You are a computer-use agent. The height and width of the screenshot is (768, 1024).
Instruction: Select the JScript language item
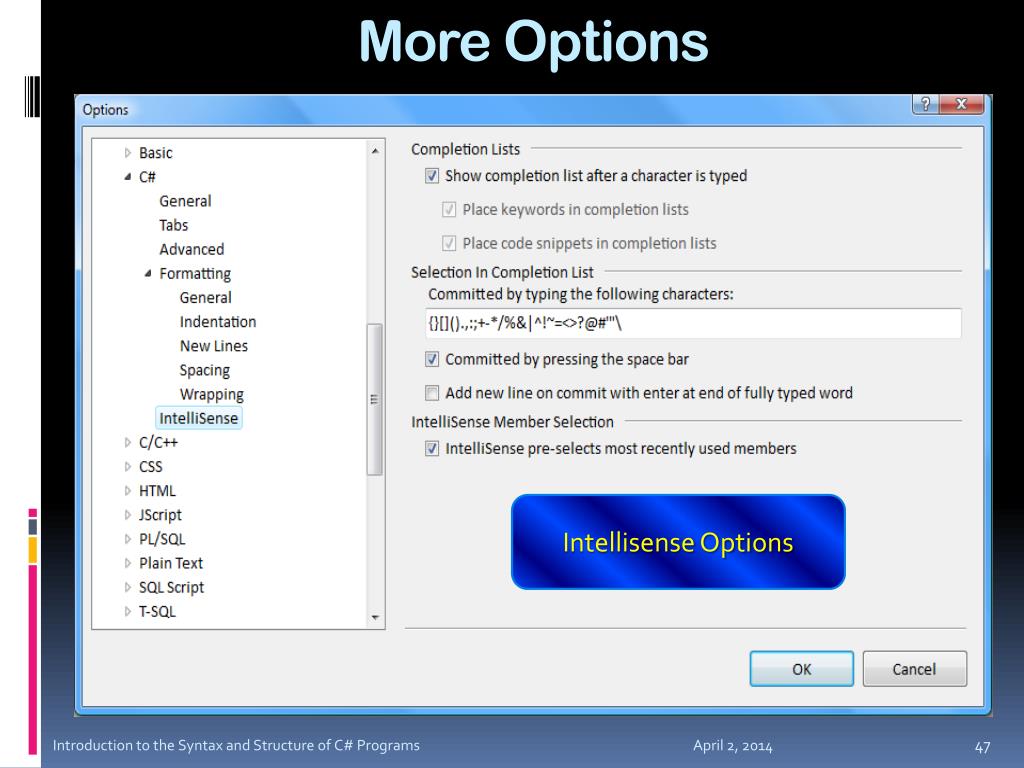coord(161,515)
